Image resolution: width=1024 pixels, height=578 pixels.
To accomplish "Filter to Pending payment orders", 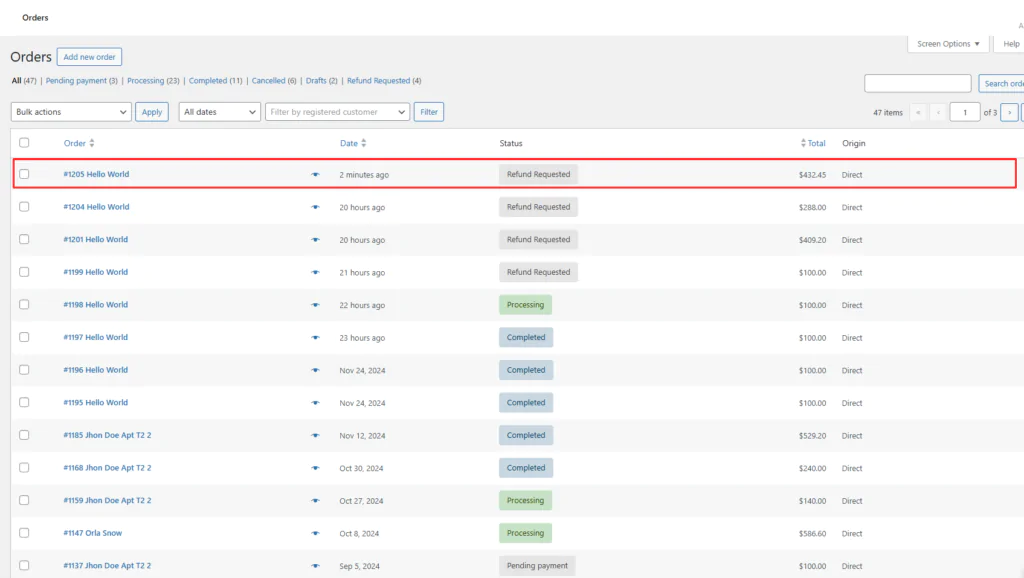I will click(76, 80).
